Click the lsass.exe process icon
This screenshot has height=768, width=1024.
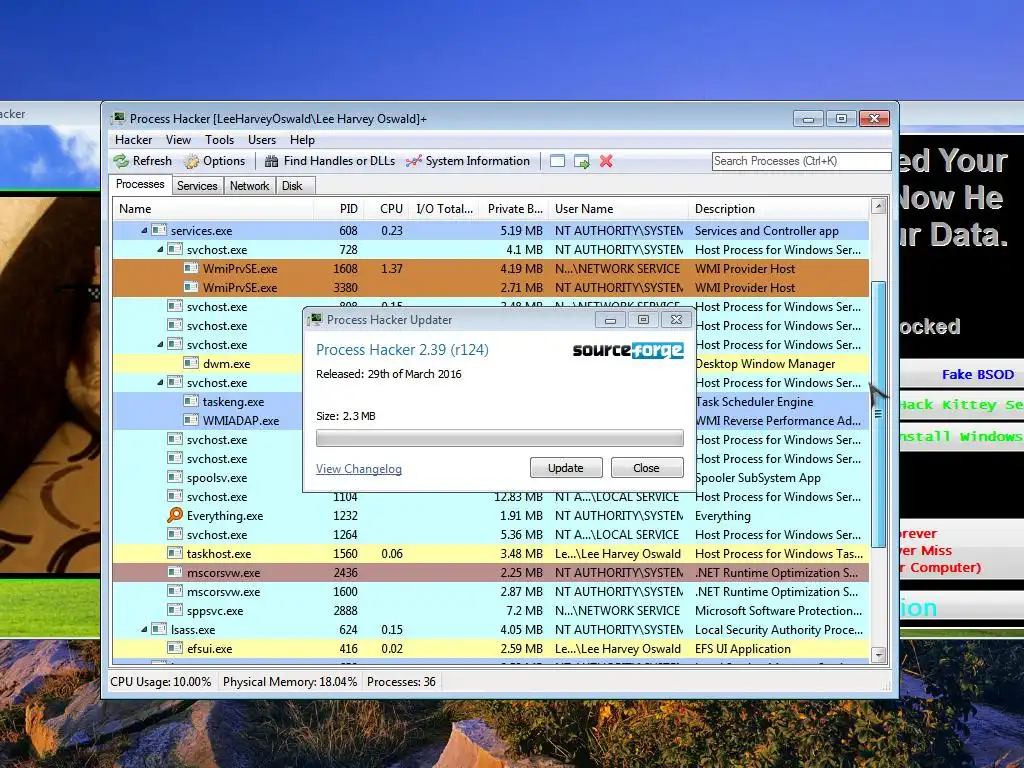tap(159, 629)
